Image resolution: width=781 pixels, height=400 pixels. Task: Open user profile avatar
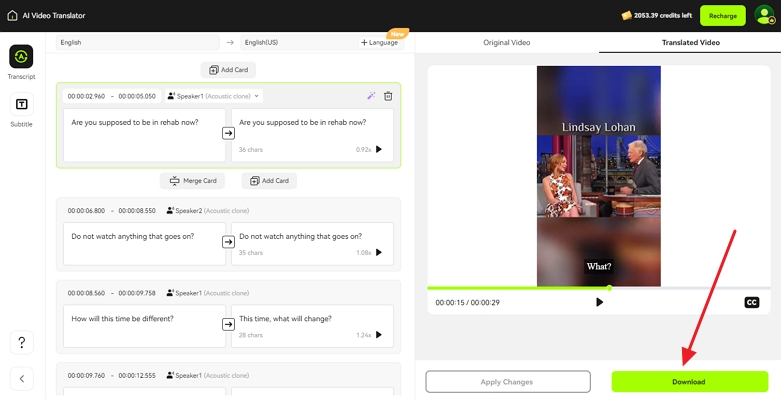pyautogui.click(x=765, y=15)
